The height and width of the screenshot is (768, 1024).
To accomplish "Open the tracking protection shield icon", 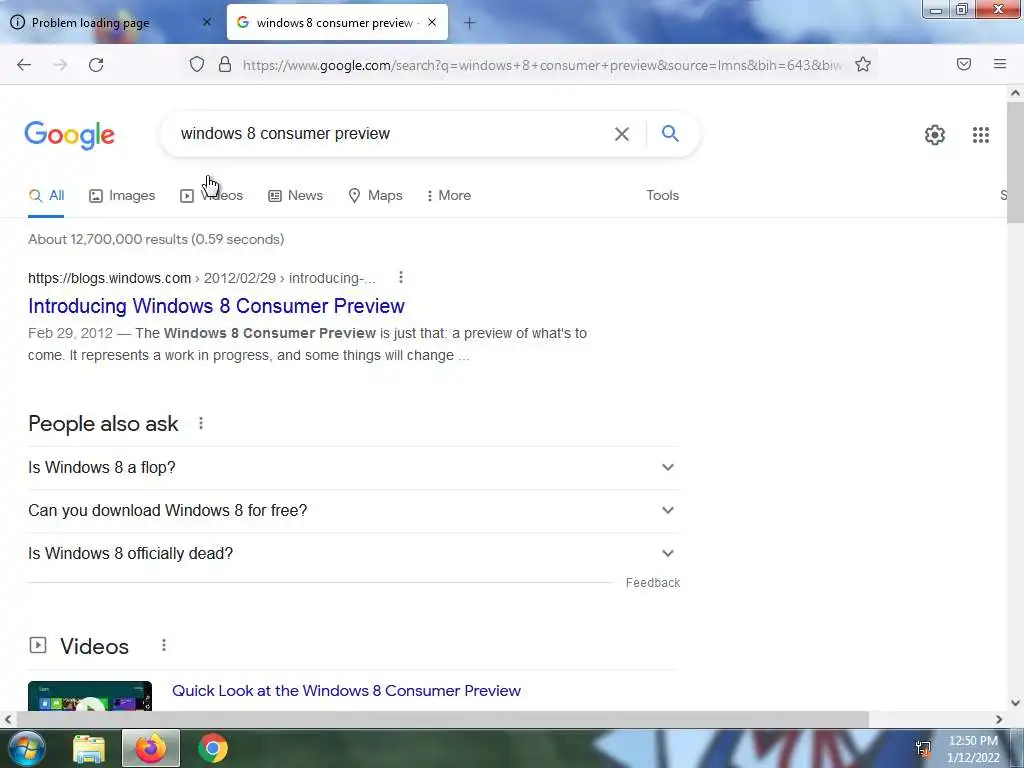I will pos(197,64).
